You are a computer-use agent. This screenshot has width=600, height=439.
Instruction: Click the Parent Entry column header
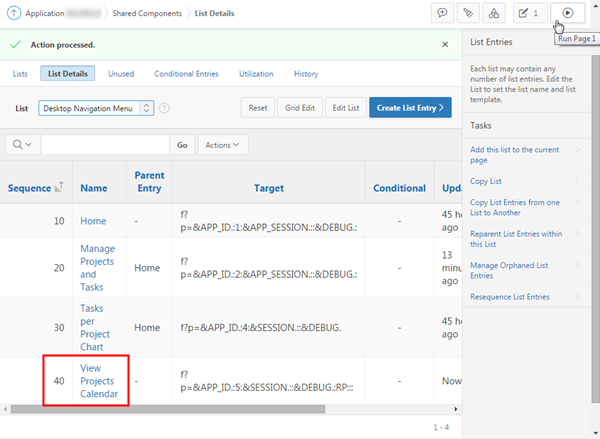149,182
